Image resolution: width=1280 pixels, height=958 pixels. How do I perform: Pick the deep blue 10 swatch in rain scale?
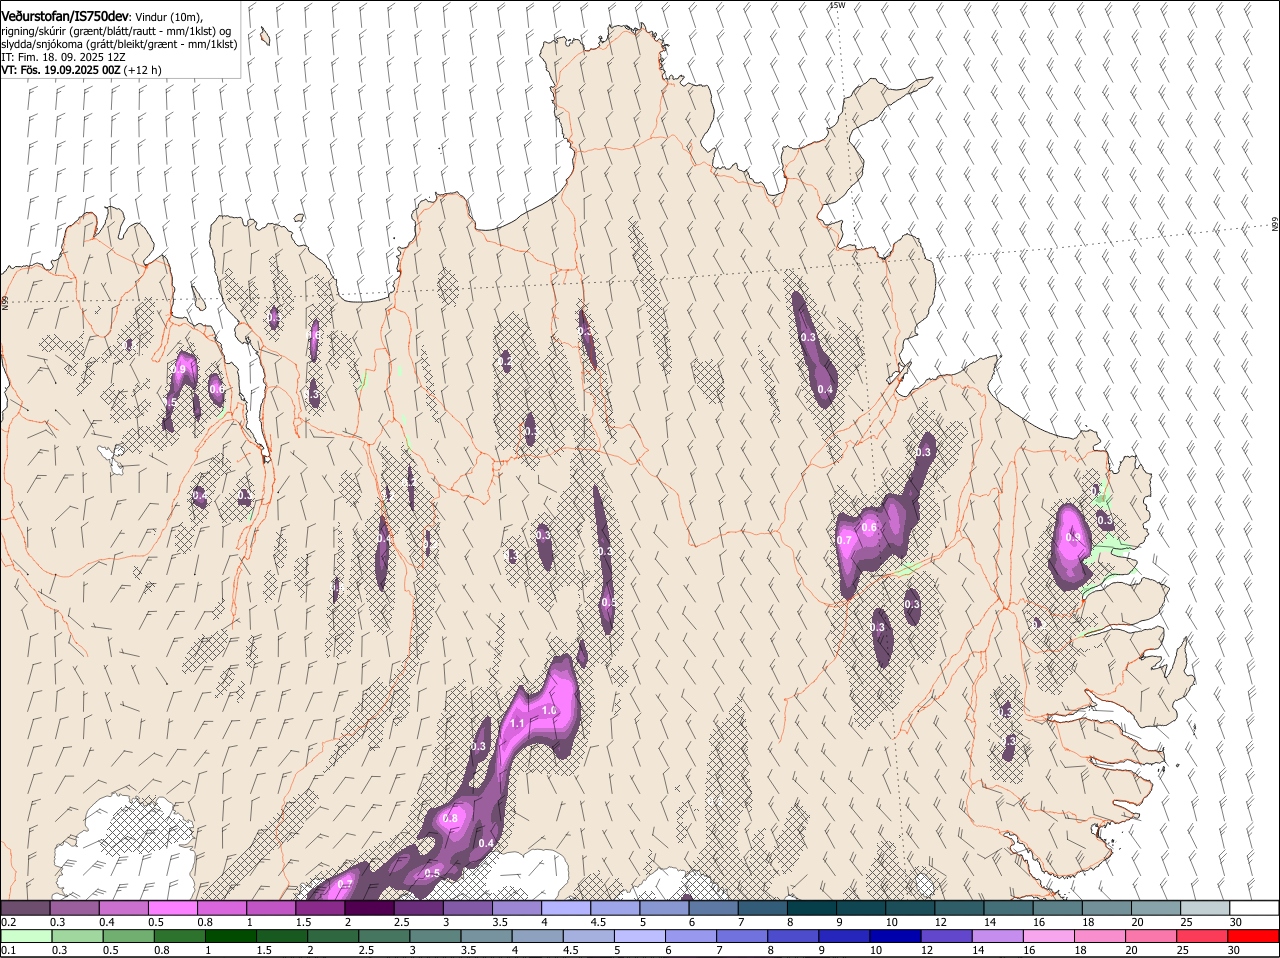(x=896, y=936)
